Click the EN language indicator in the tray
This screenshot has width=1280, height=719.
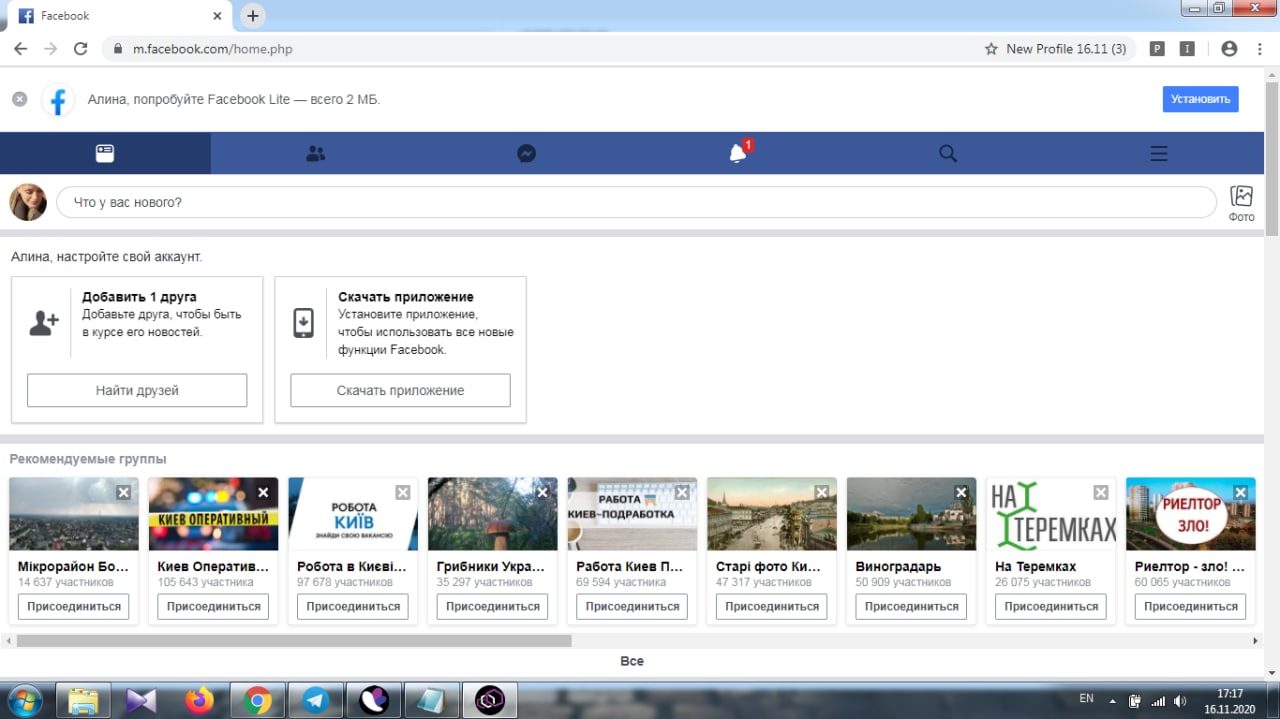point(1087,698)
